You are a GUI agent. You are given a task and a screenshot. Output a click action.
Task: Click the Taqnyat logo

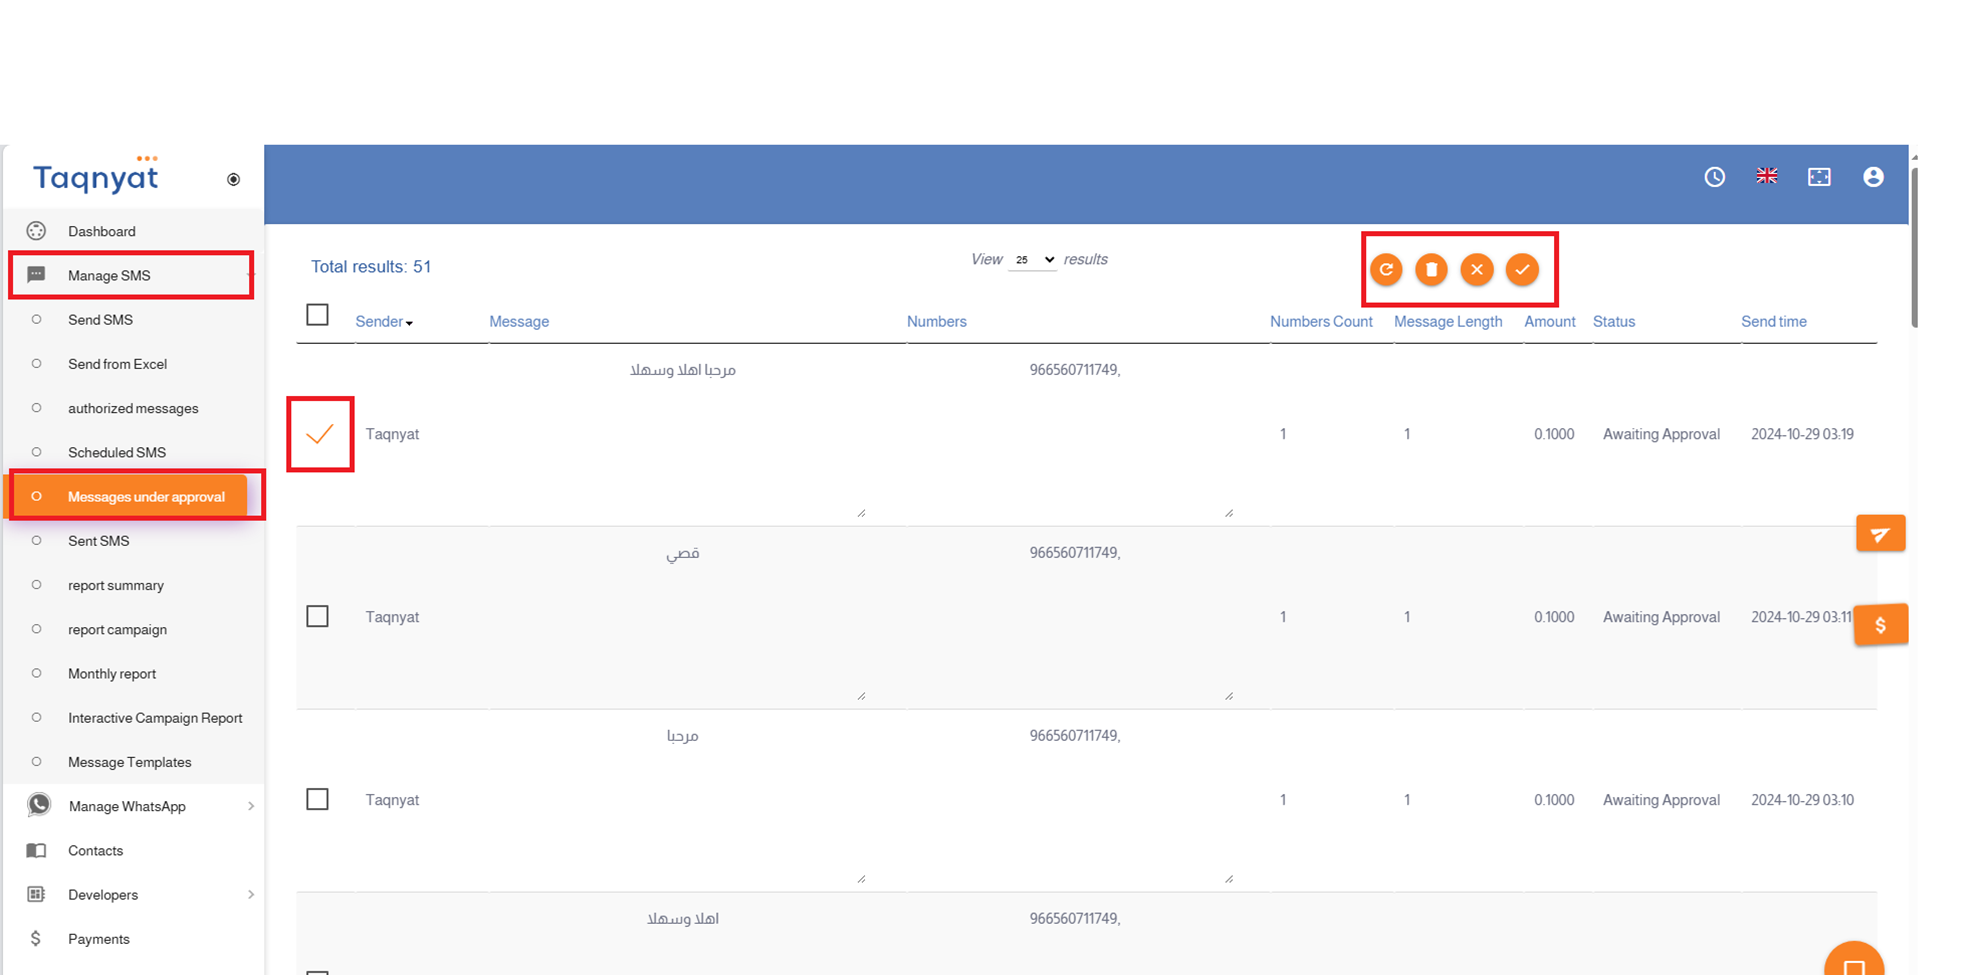click(x=96, y=175)
